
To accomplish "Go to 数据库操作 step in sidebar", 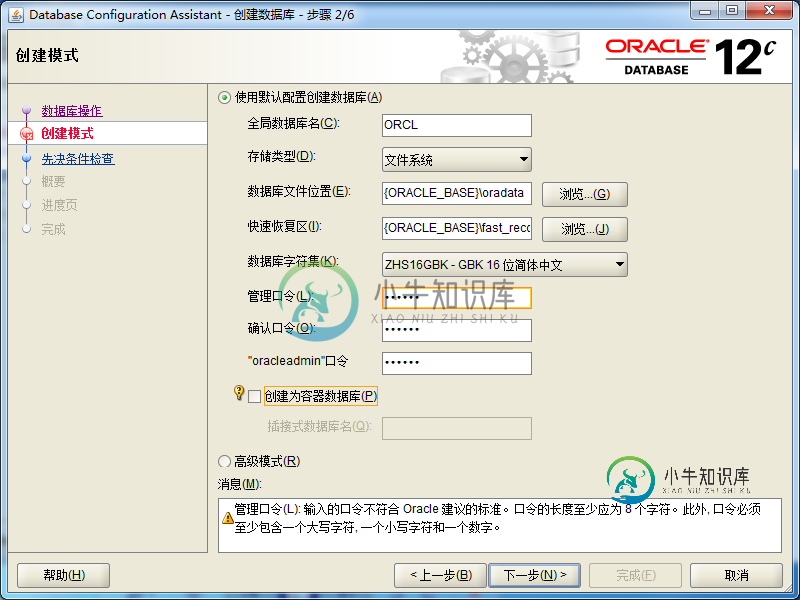I will (x=72, y=111).
